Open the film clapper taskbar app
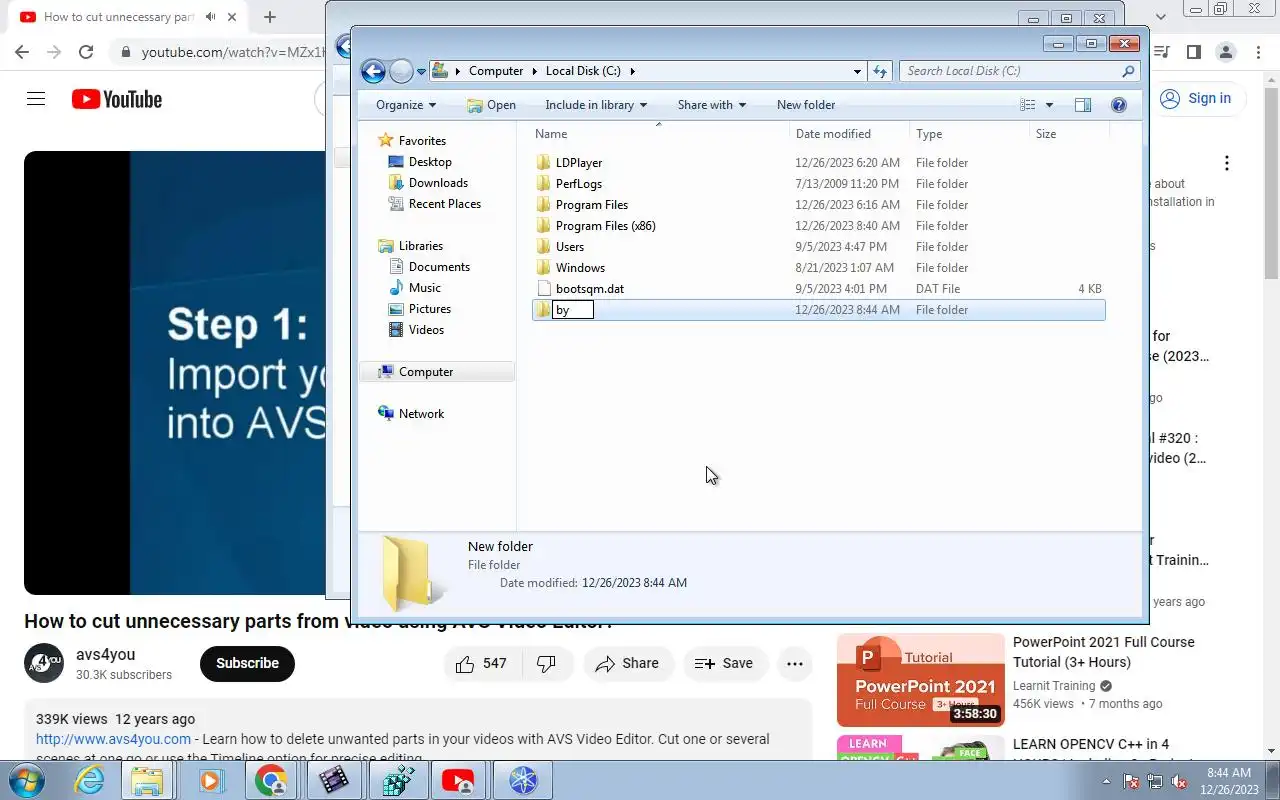Image resolution: width=1280 pixels, height=800 pixels. [334, 780]
